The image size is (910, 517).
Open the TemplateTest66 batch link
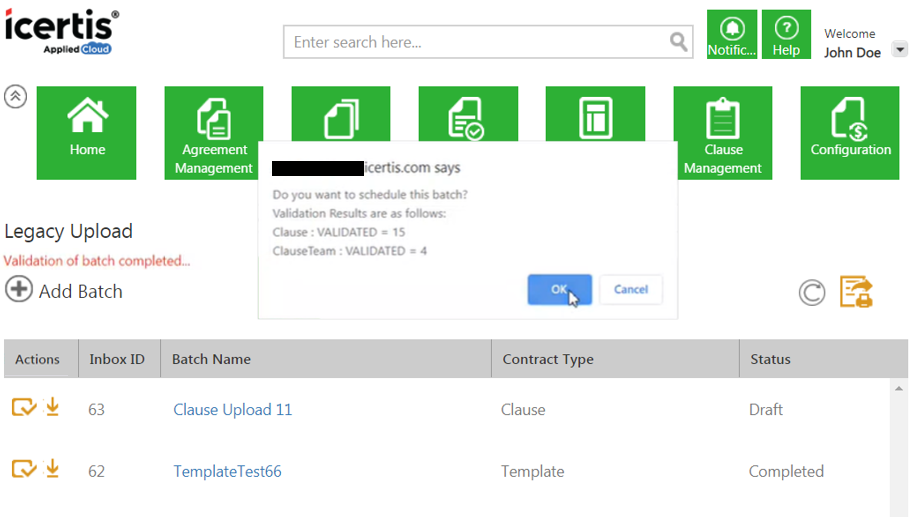[228, 471]
